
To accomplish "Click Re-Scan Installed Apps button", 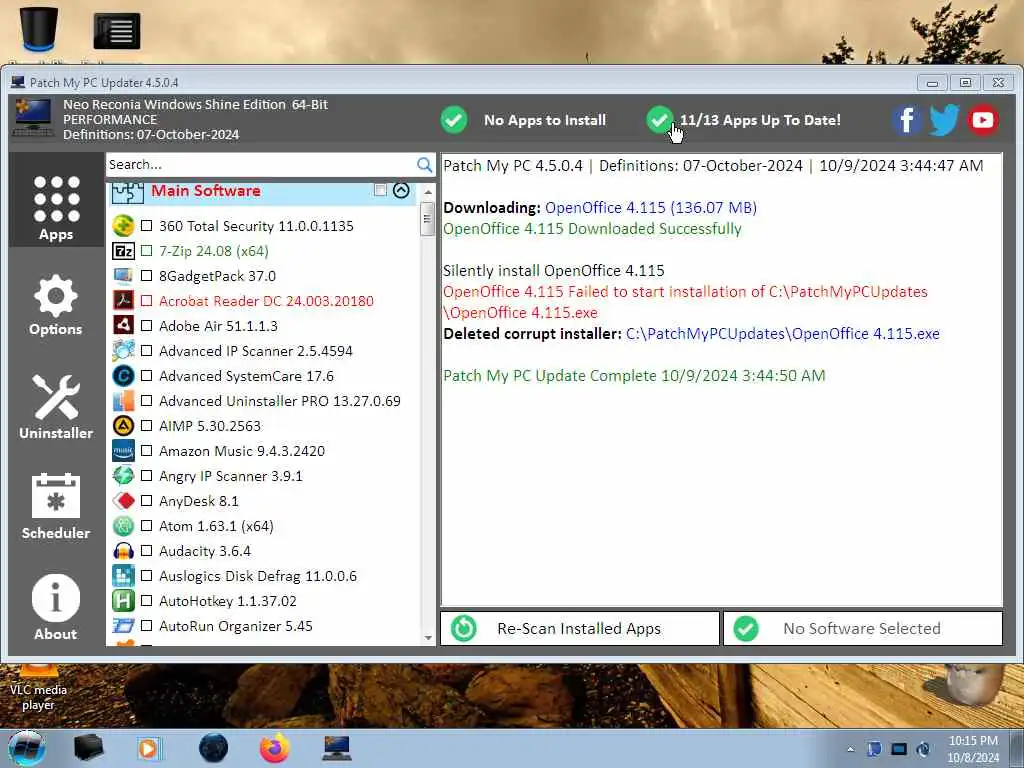I will 580,628.
